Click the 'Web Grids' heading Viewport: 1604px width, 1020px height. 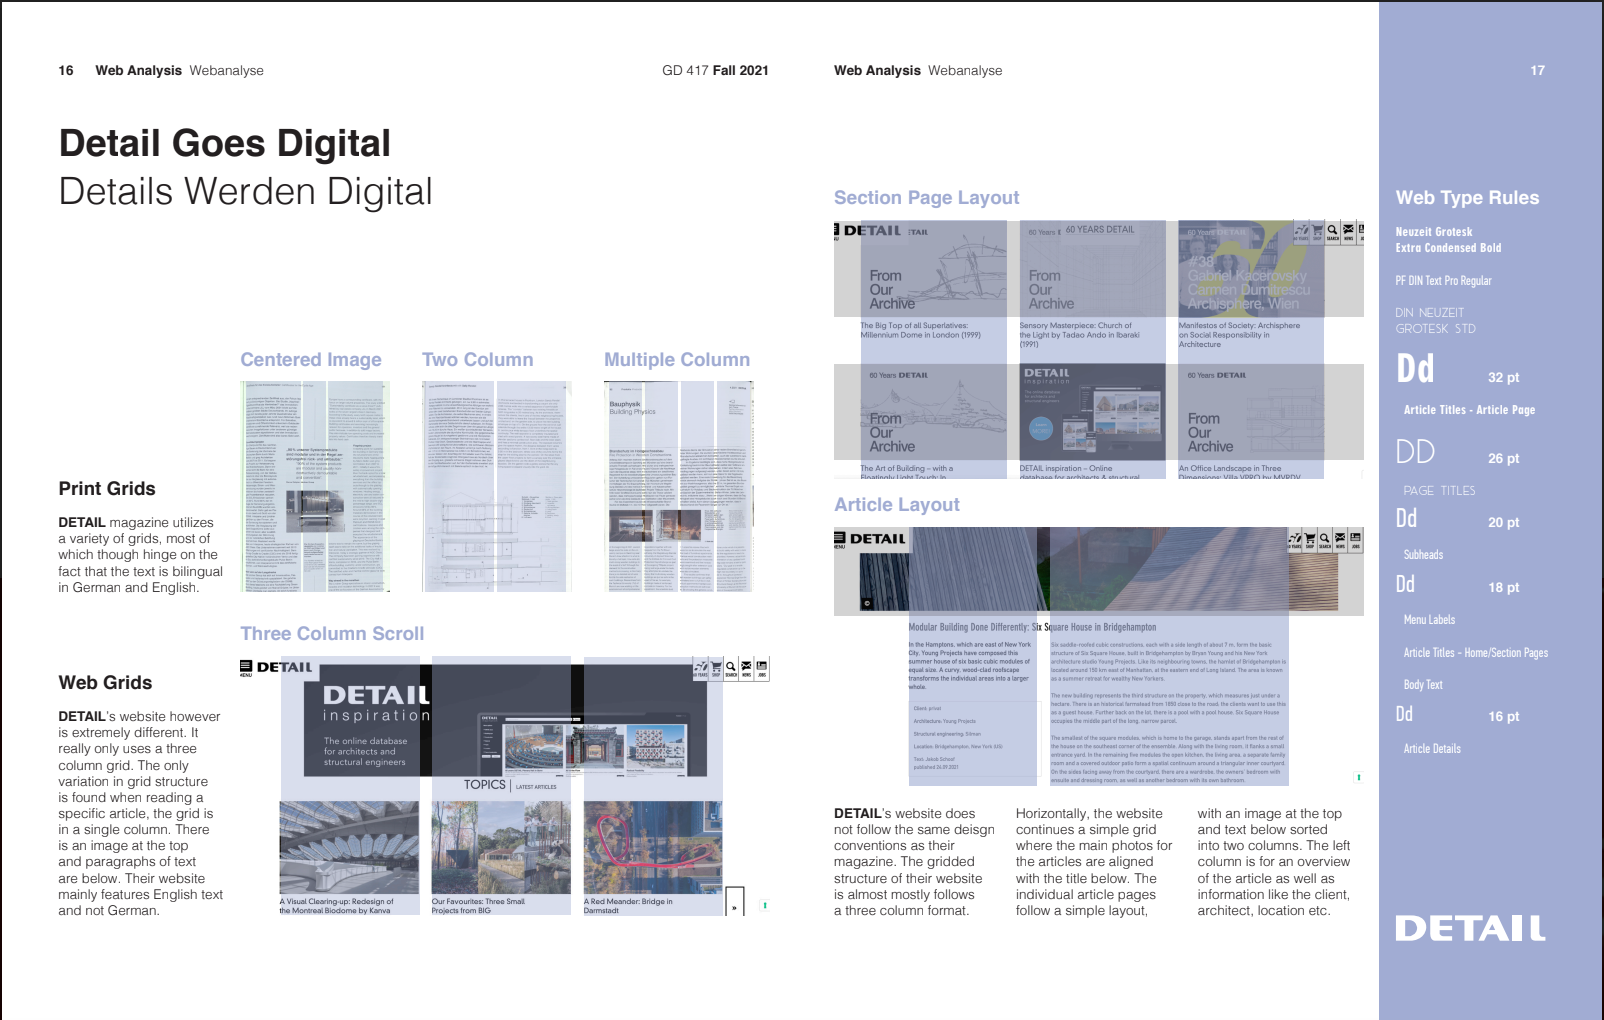click(105, 683)
